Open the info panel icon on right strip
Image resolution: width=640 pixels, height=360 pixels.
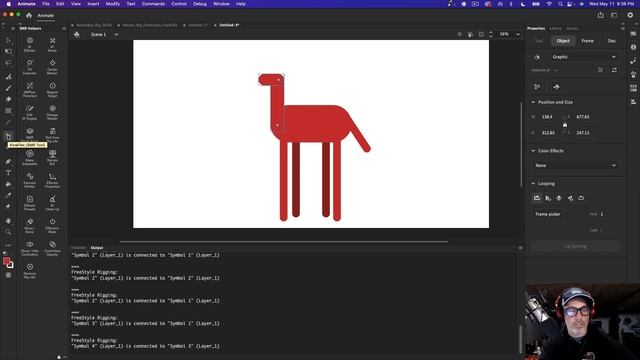pyautogui.click(x=633, y=47)
